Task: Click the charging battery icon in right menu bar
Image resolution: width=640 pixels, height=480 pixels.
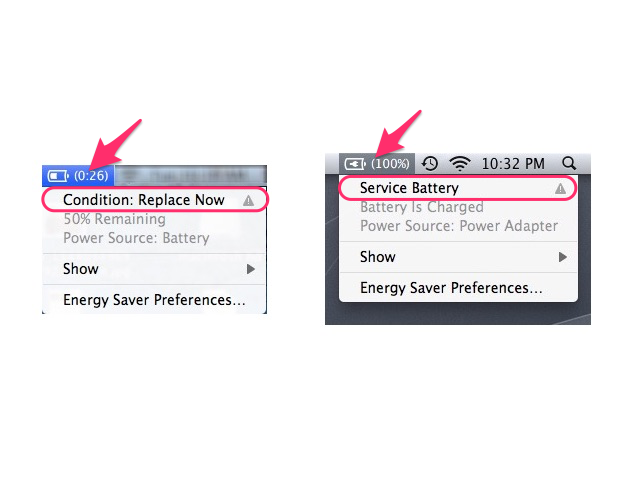Action: [355, 164]
